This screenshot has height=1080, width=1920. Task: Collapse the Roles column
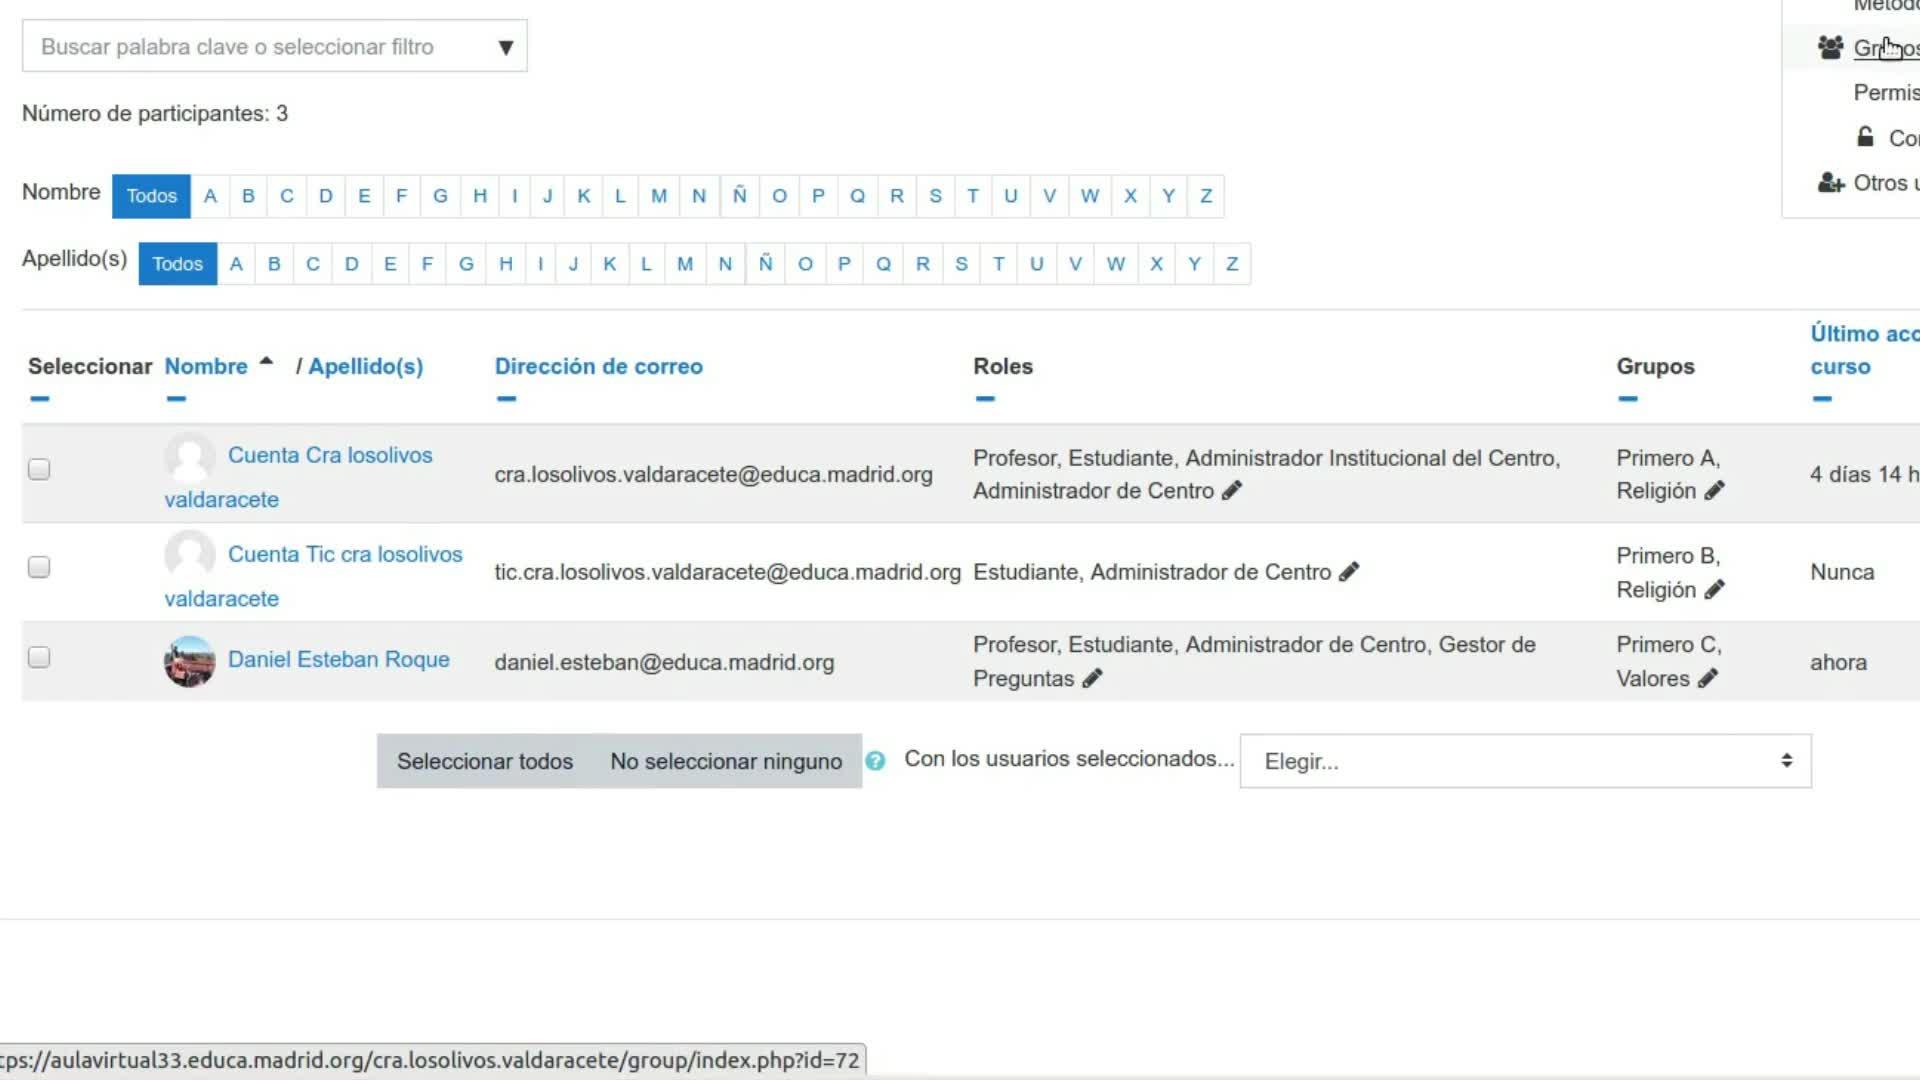[985, 399]
